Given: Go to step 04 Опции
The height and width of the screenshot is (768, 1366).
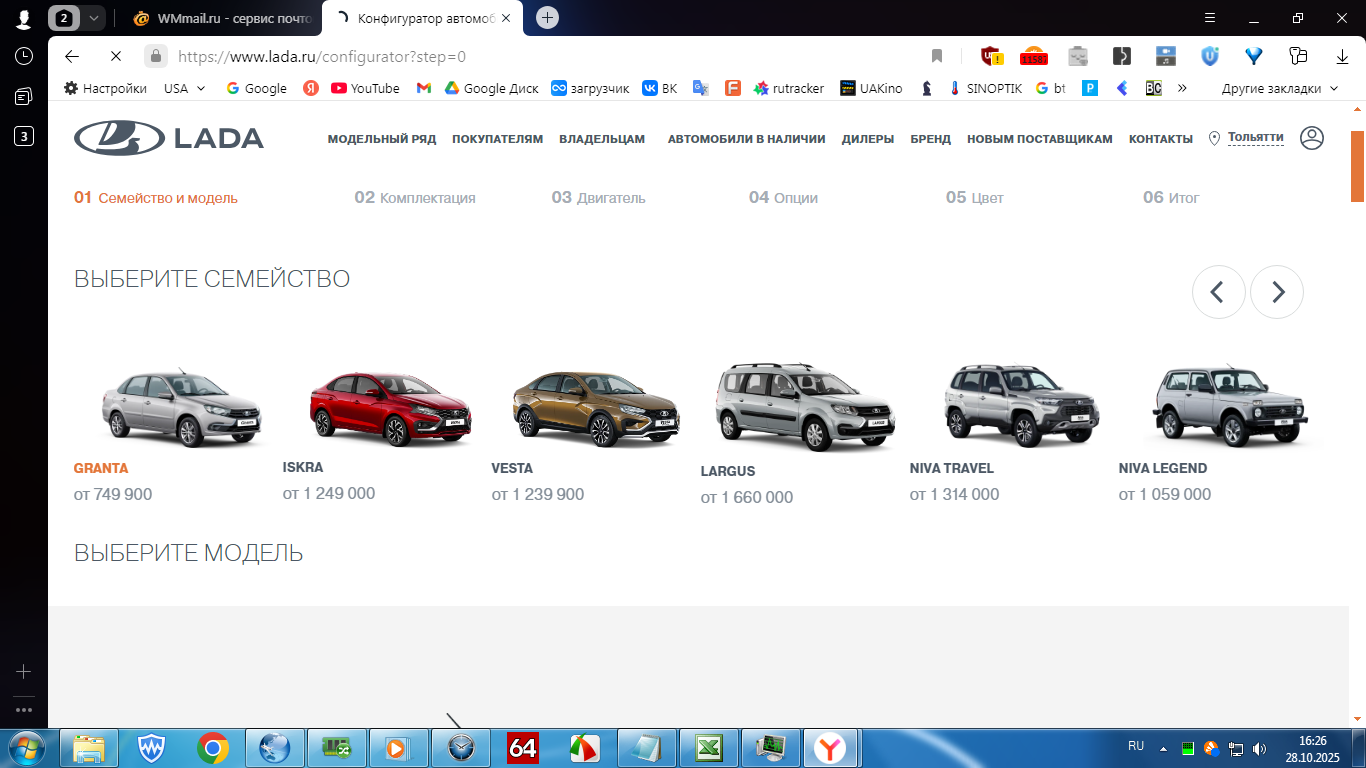Looking at the screenshot, I should [783, 198].
